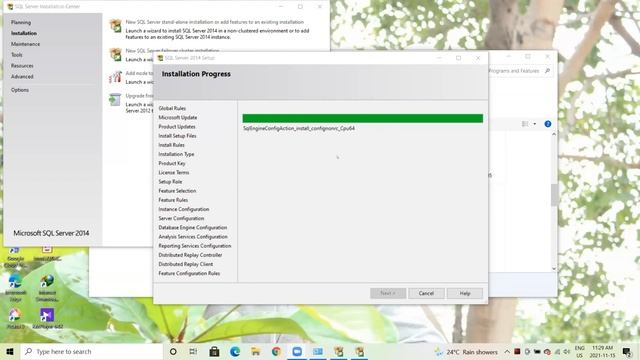Click the scroll down arrow in Programs and Features
640x360 pixels.
554,268
